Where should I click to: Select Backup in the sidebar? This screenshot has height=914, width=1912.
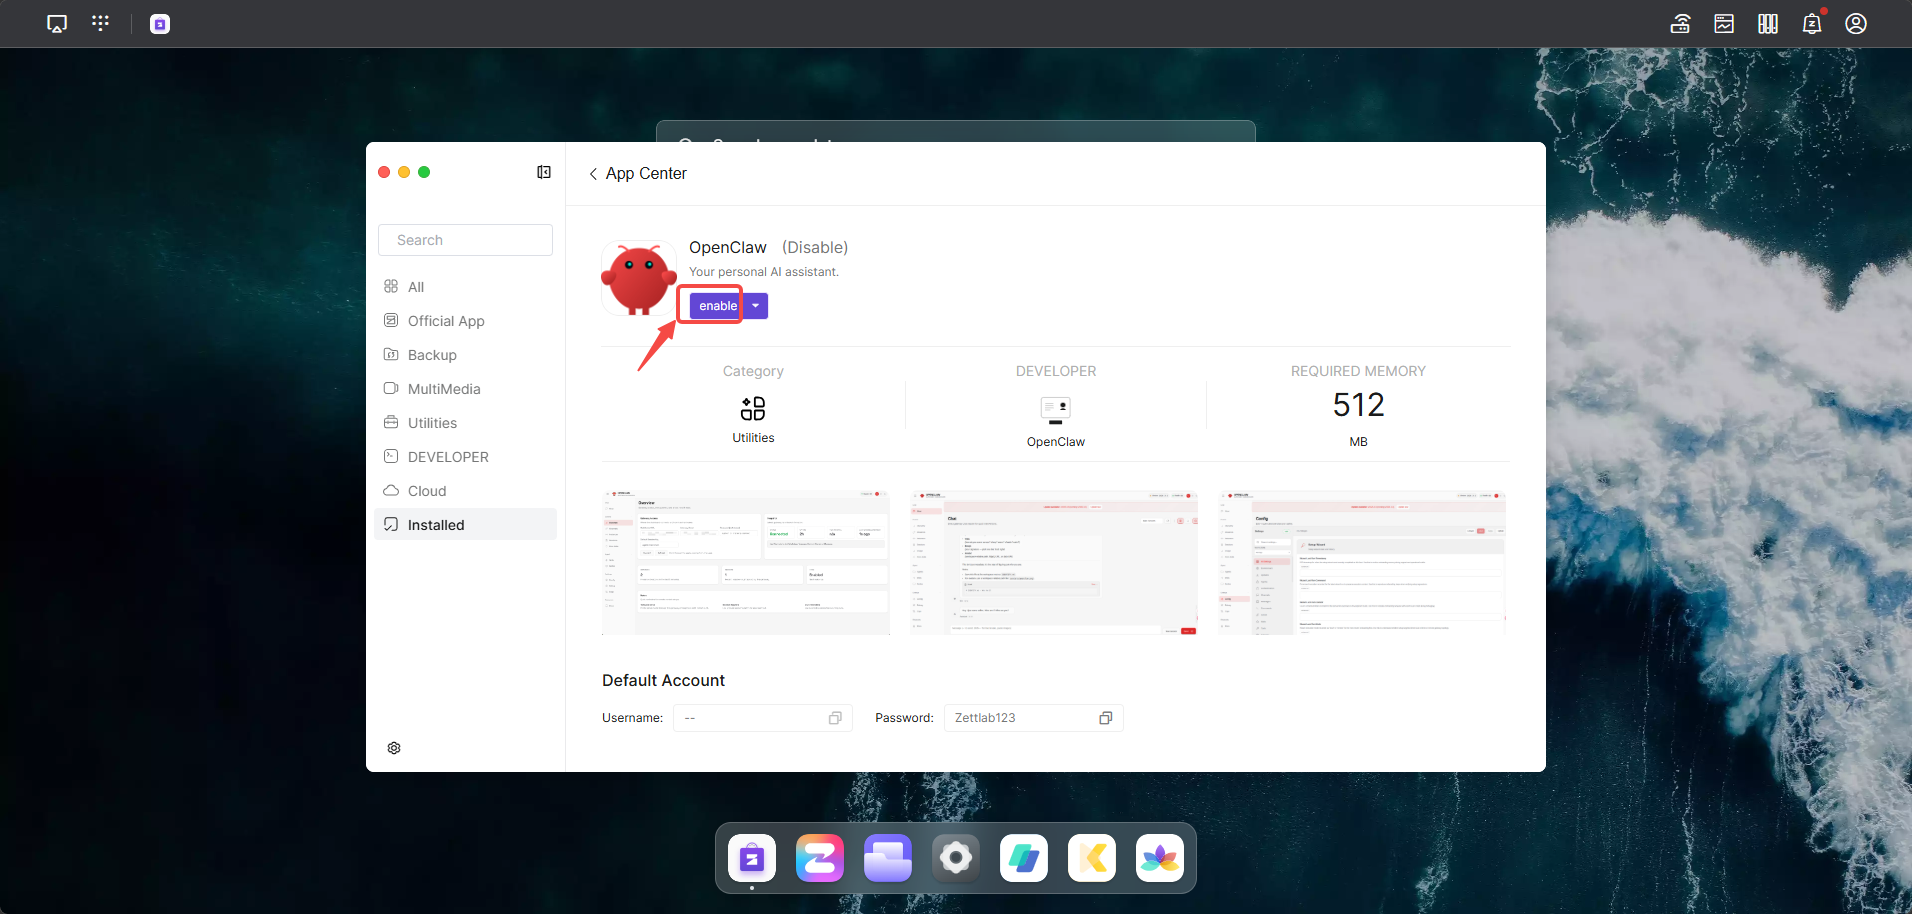432,355
